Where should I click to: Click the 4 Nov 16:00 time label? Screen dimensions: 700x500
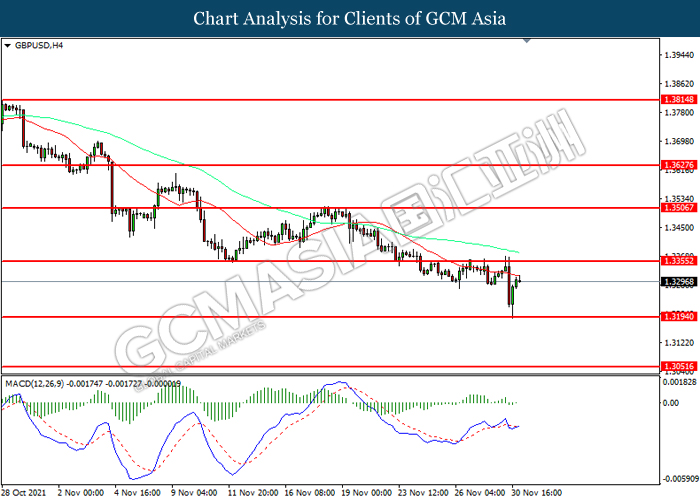point(138,493)
